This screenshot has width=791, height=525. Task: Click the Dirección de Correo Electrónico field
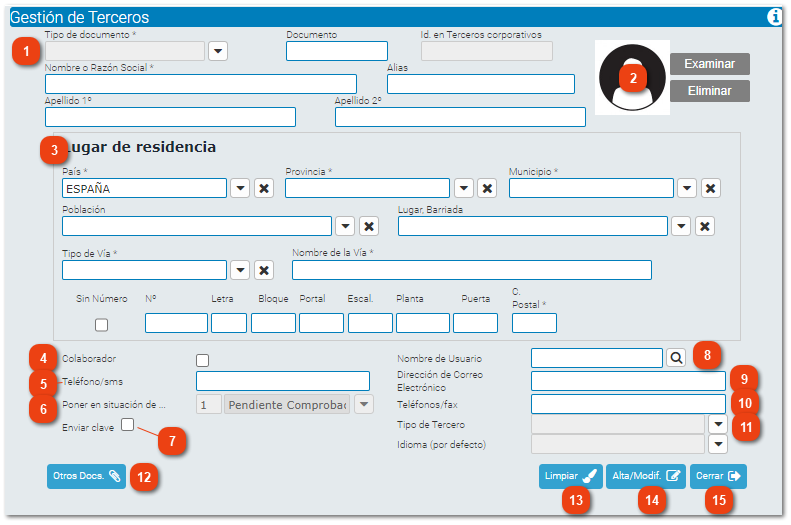(x=628, y=381)
